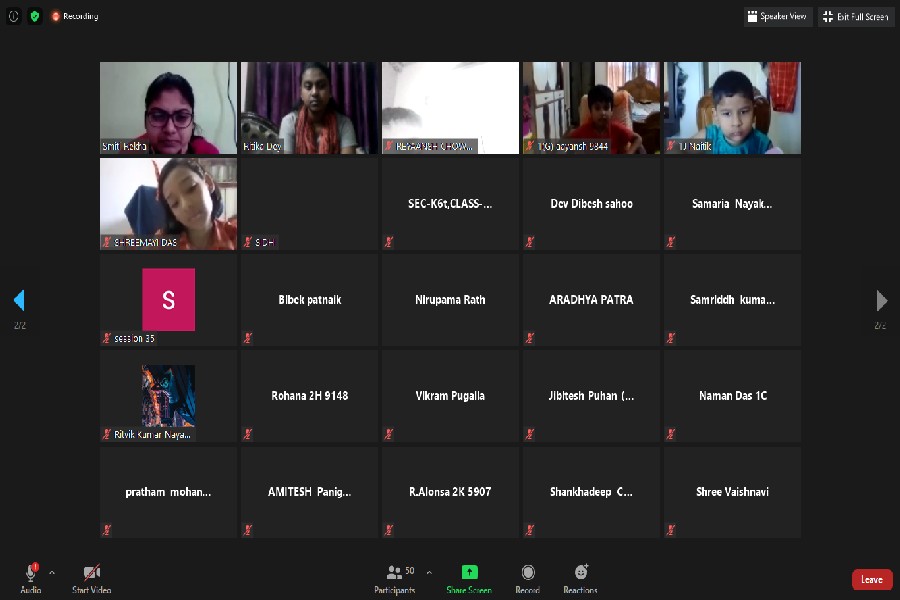Open the Reactions emoji menu

pyautogui.click(x=581, y=573)
